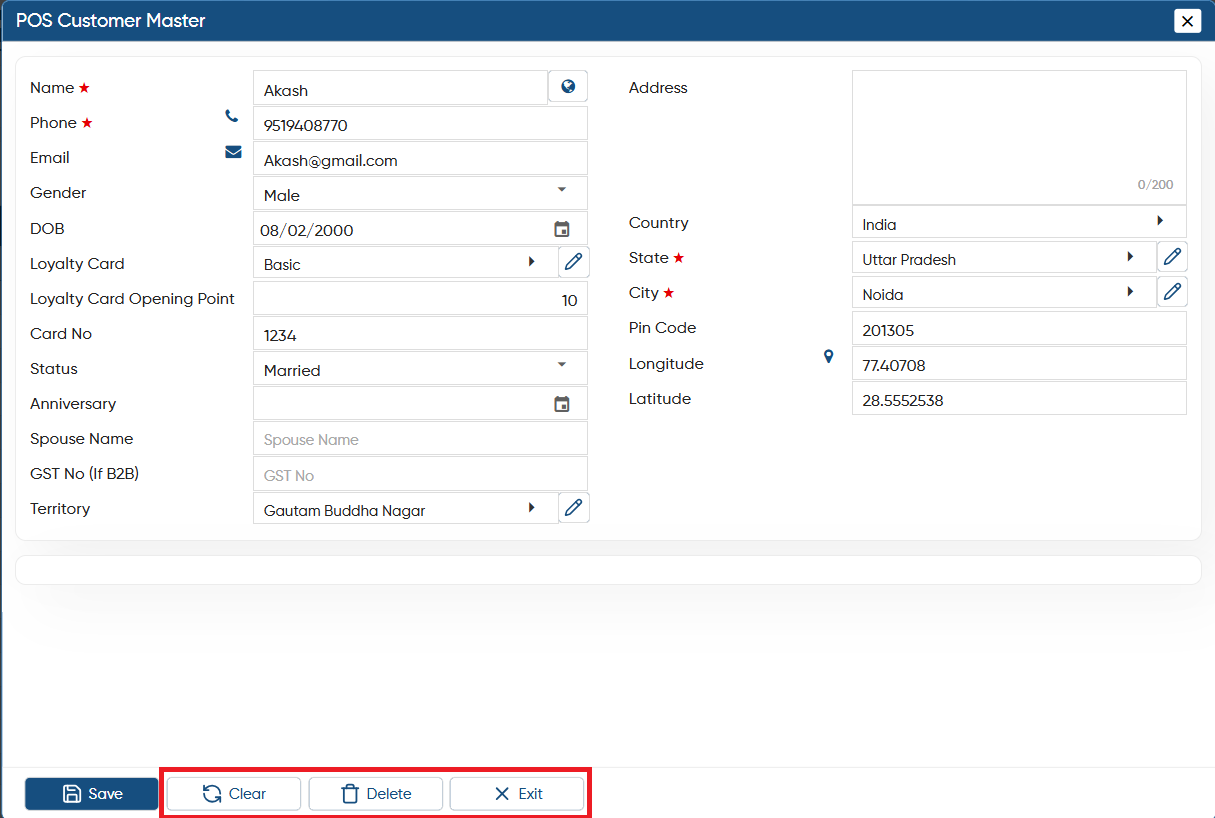Focus the Loyalty Card Opening Point field
1215x818 pixels.
420,299
